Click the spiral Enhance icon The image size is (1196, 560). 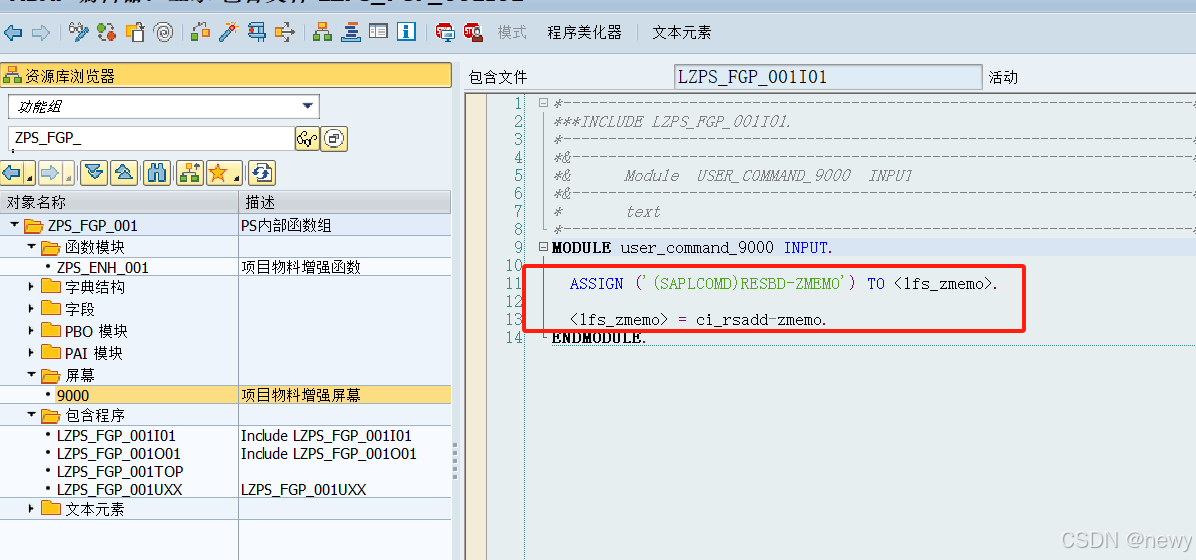pos(163,32)
